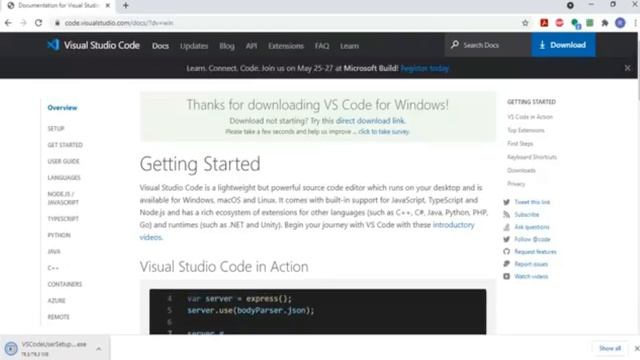Jump to First Steps section
Viewport: 640px width, 360px height.
[520, 144]
